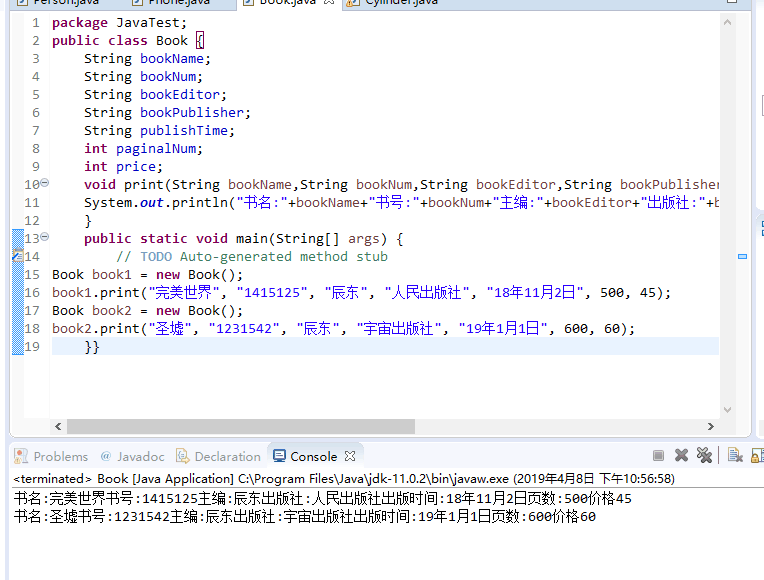Click the horizontal scrollbar thumb
The image size is (764, 580).
point(241,426)
